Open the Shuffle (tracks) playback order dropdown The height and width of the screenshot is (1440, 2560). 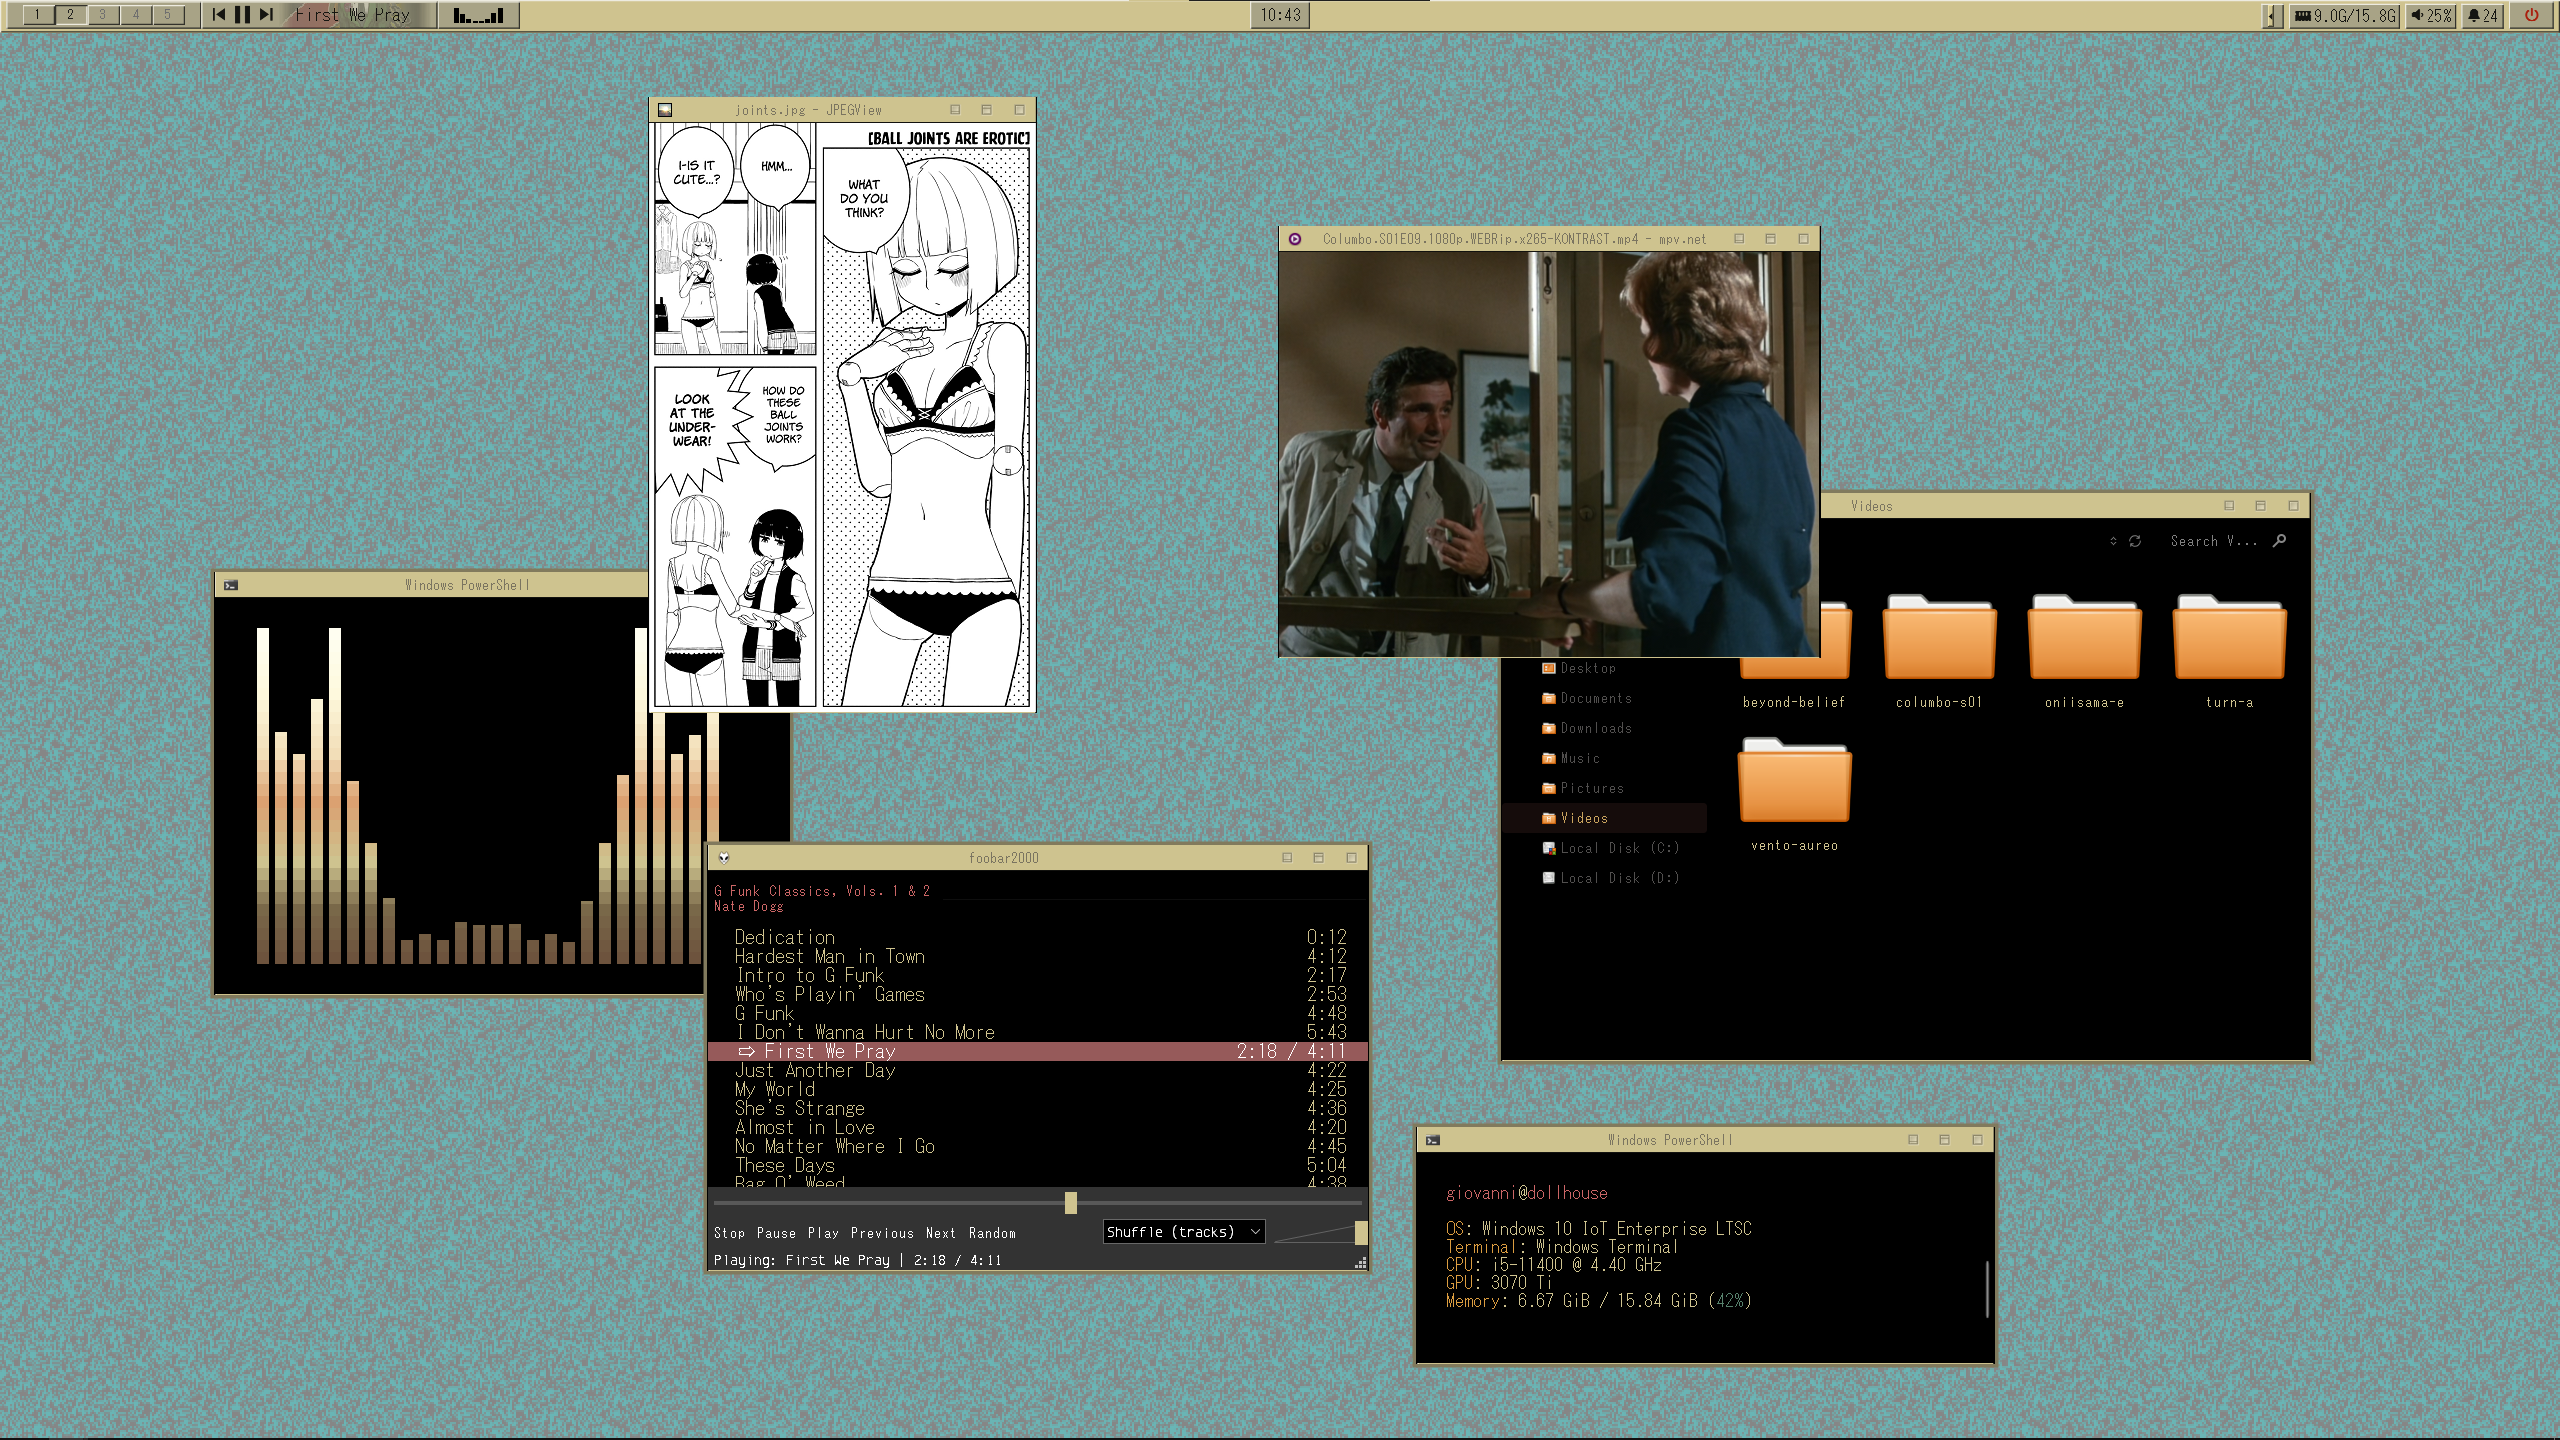(x=1184, y=1232)
